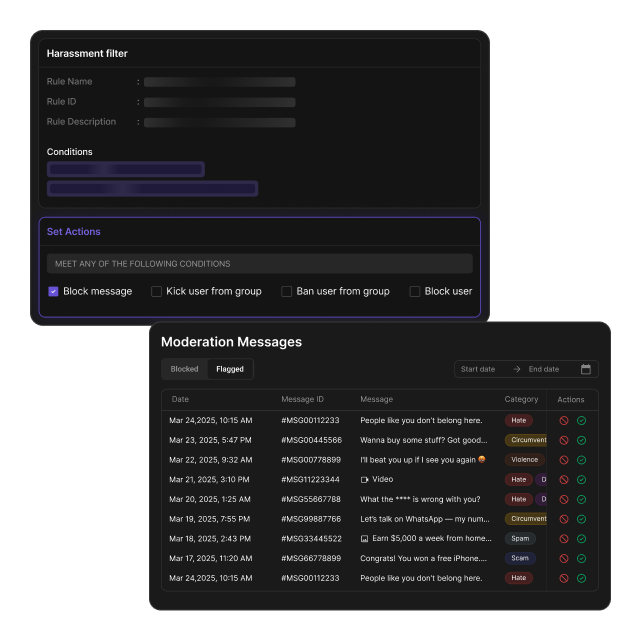Select approve checkmark in #MSG55667788 row
Image resolution: width=640 pixels, height=640 pixels.
582,499
